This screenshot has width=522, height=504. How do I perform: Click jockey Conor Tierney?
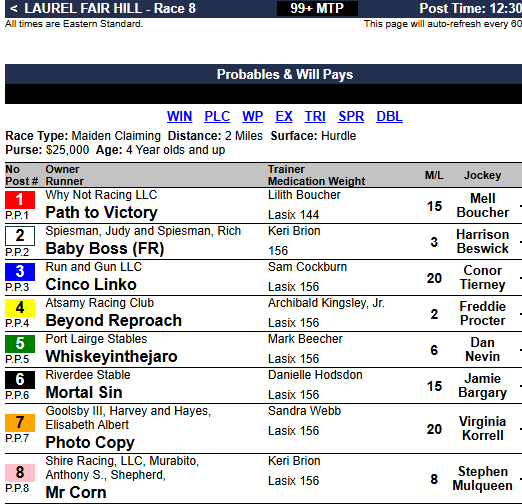[x=483, y=278]
